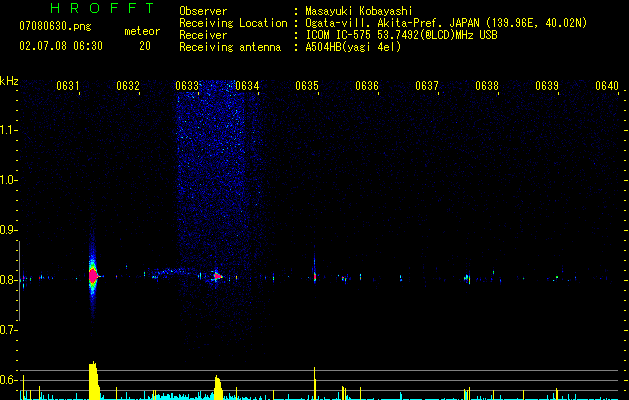Image resolution: width=629 pixels, height=400 pixels.
Task: Select location text Ogata-vill. Akita-Pref. JAPAN
Action: [394, 23]
